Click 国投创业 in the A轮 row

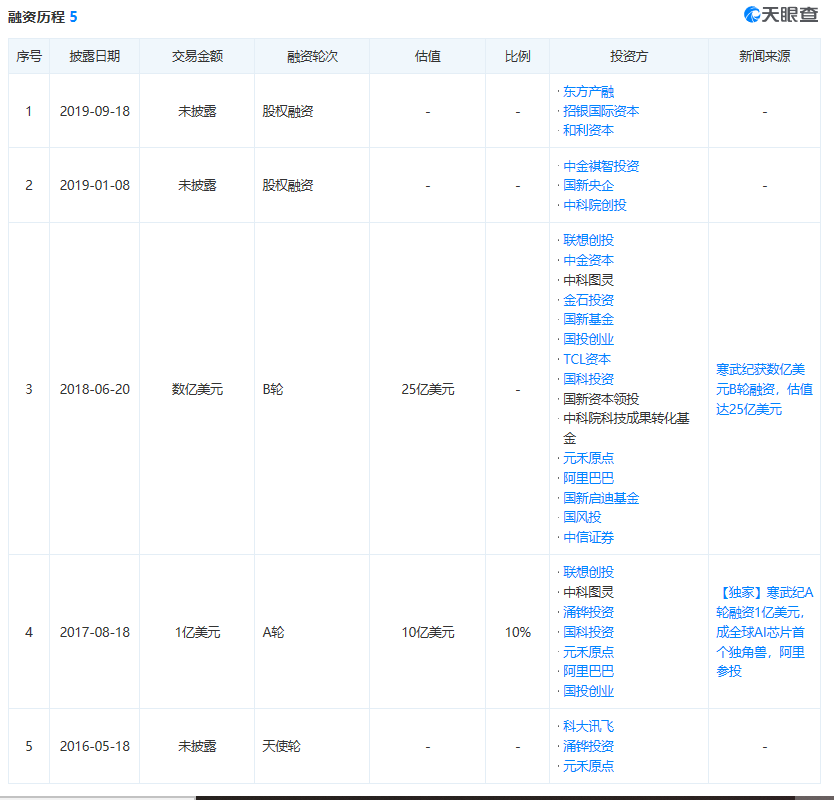588,691
